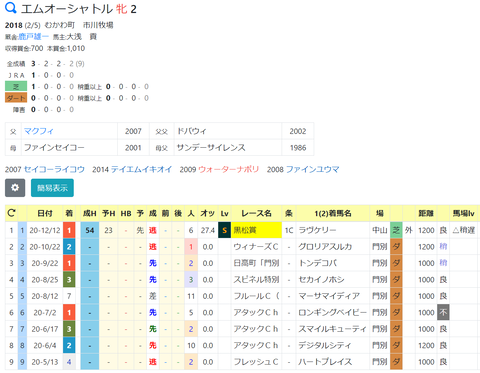Click the 成H column header

click(90, 213)
